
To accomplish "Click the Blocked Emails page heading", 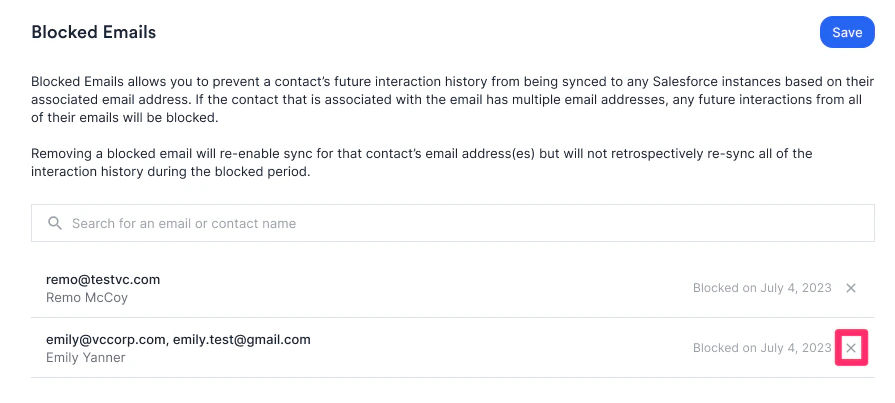I will (94, 32).
